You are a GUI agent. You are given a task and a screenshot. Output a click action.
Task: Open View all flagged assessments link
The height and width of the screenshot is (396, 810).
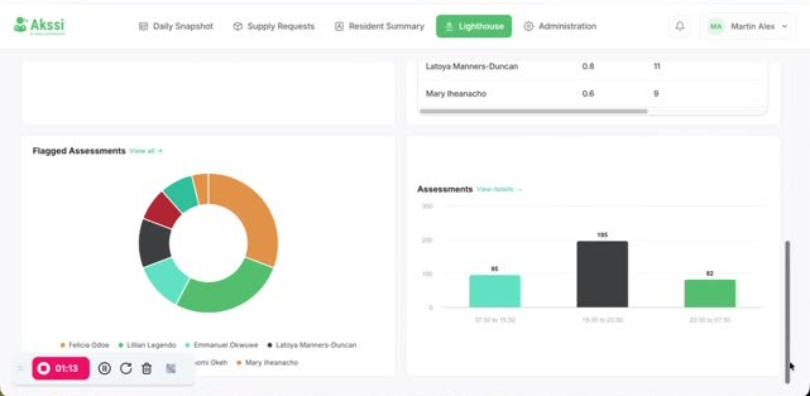(x=146, y=151)
